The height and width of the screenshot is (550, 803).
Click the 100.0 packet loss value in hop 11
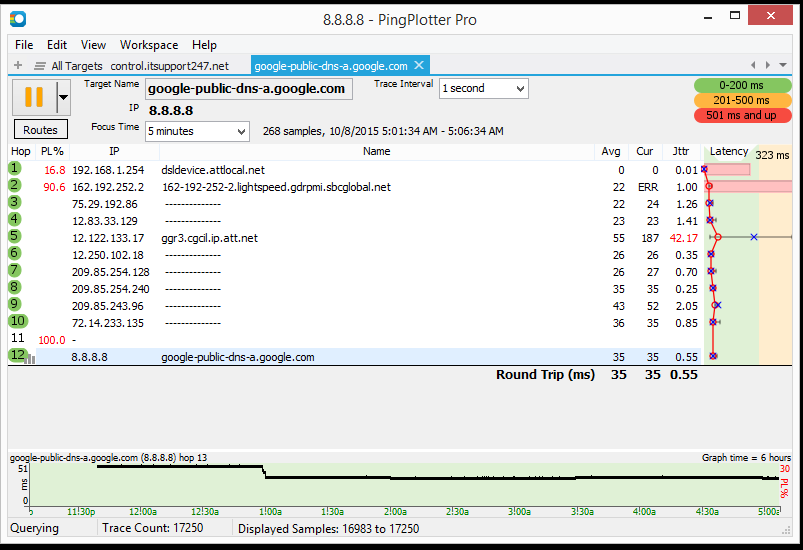(x=52, y=340)
